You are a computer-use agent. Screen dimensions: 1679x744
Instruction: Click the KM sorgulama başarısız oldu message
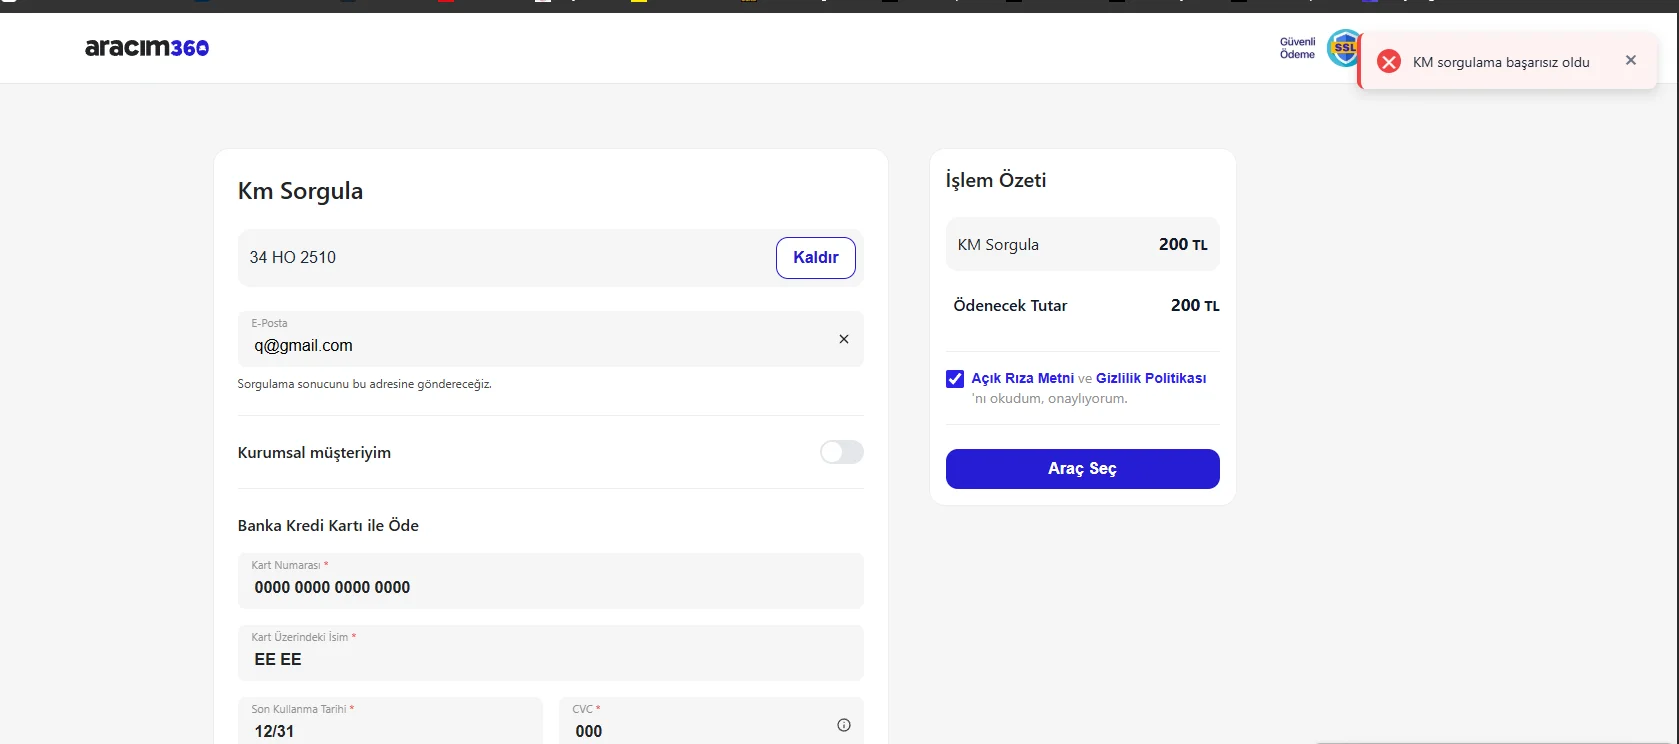tap(1500, 62)
